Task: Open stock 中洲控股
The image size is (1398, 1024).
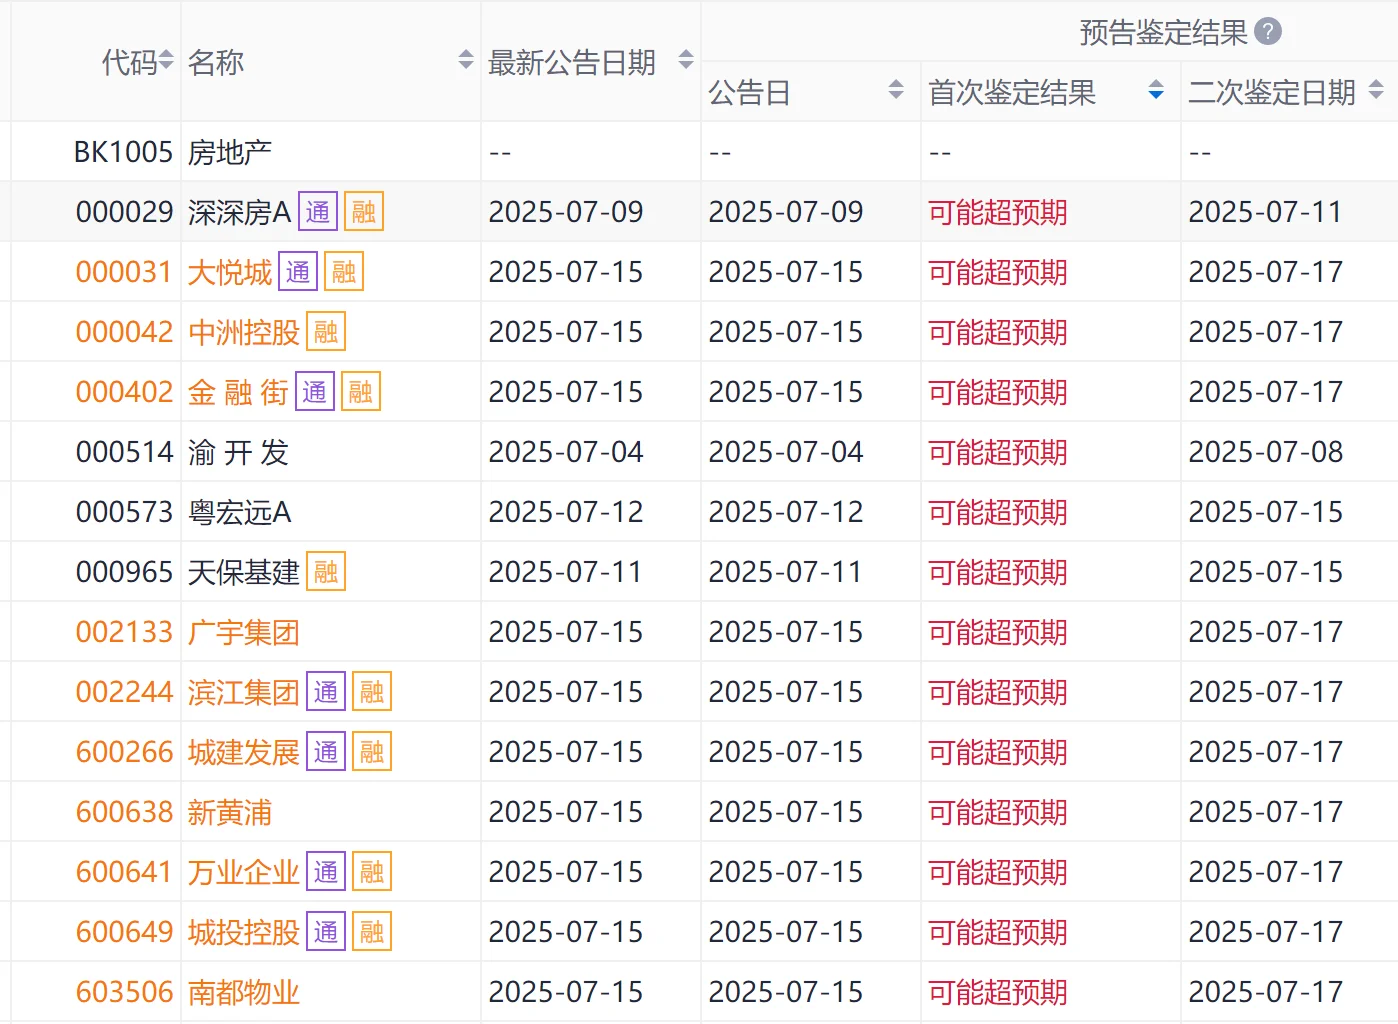Action: coord(244,332)
